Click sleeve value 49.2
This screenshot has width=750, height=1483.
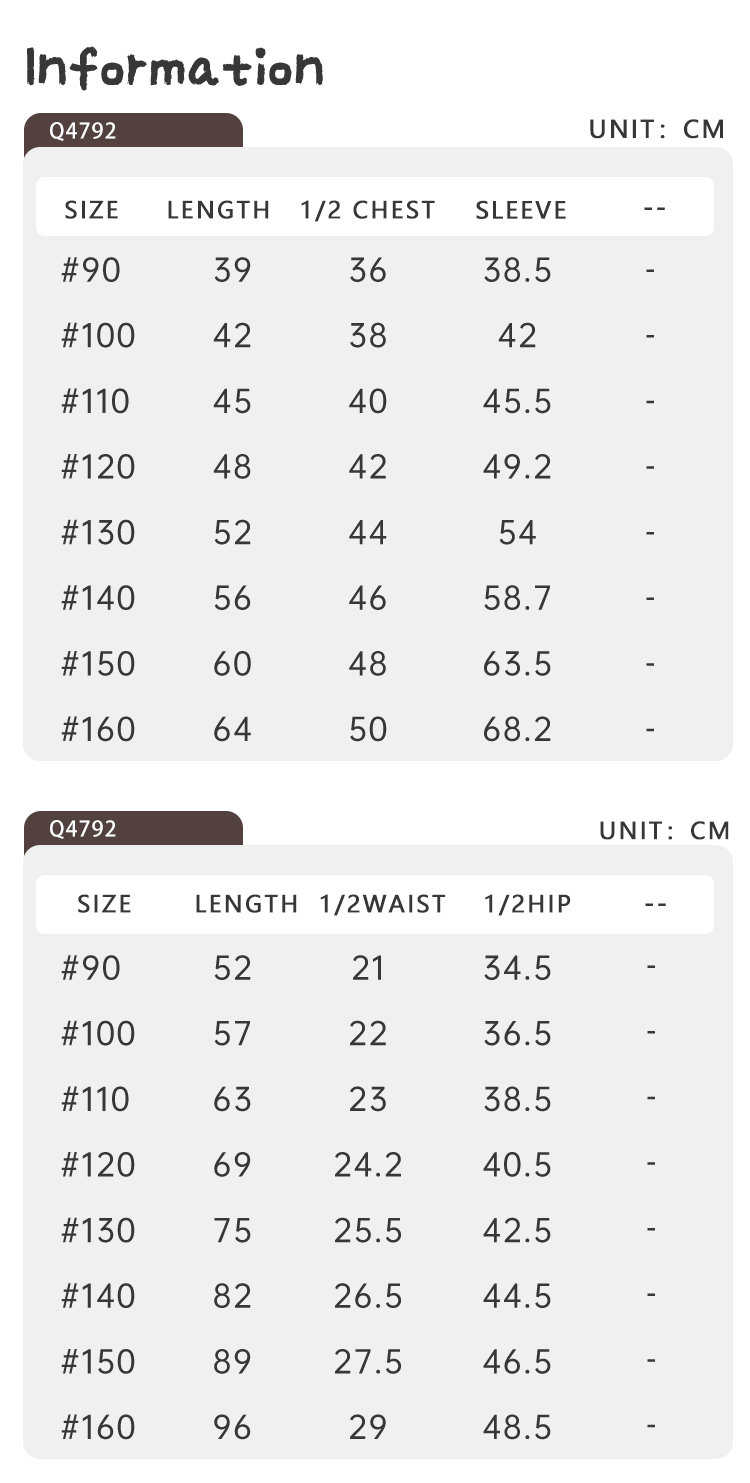click(x=517, y=467)
